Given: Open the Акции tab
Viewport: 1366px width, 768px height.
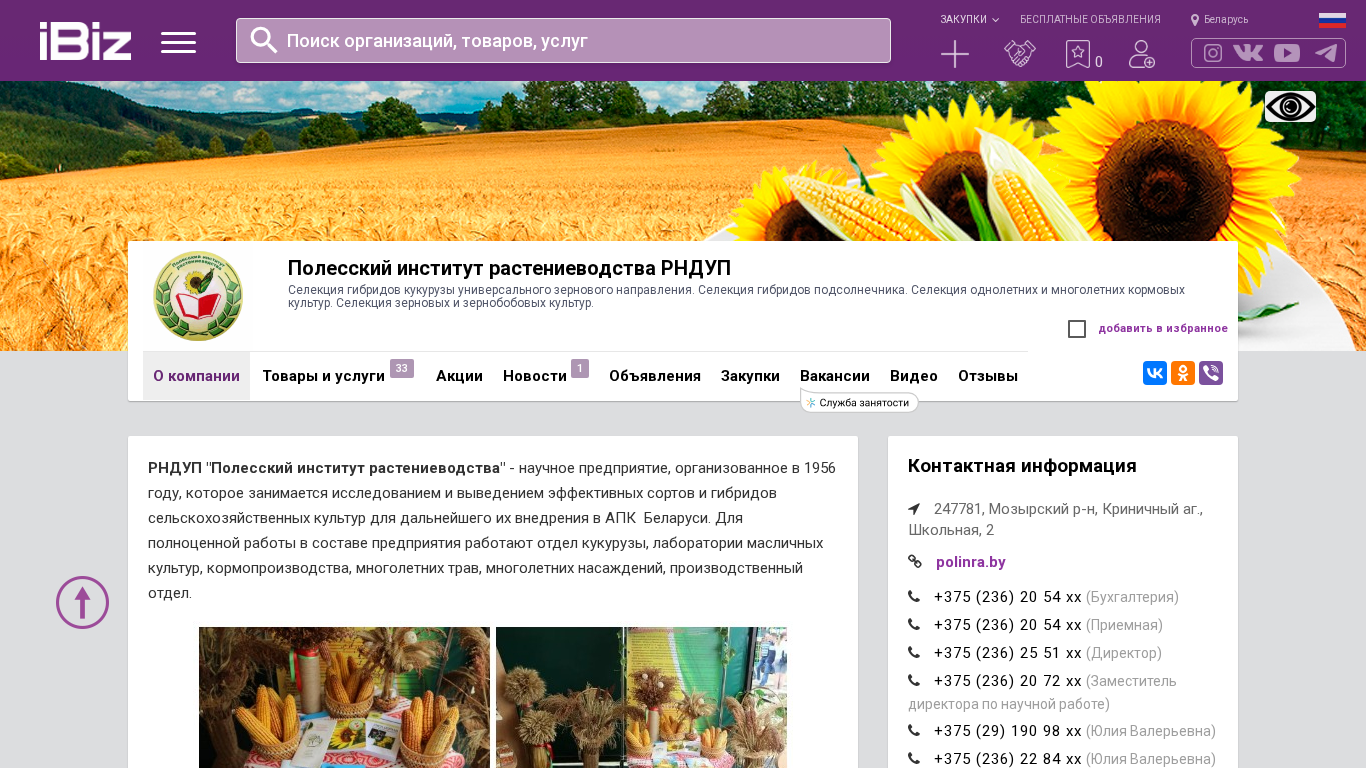Looking at the screenshot, I should (x=459, y=376).
